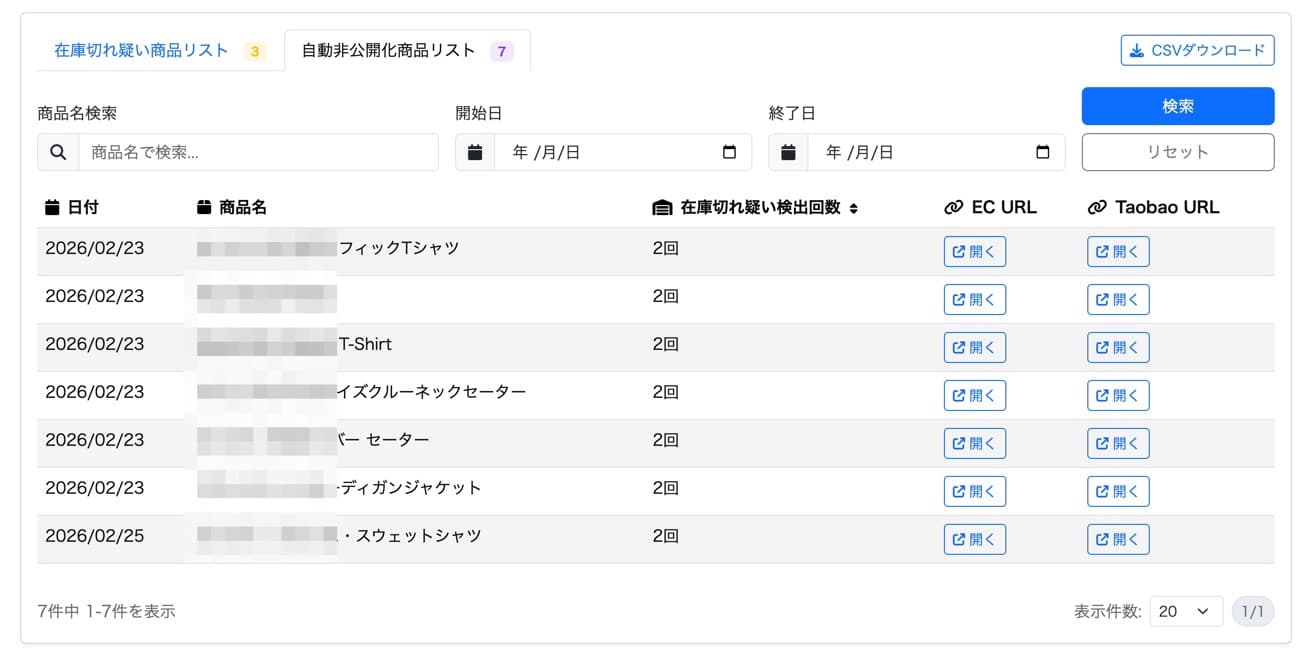This screenshot has height=655, width=1308.
Task: Open the 表示件数 dropdown showing 20
Action: 1186,611
